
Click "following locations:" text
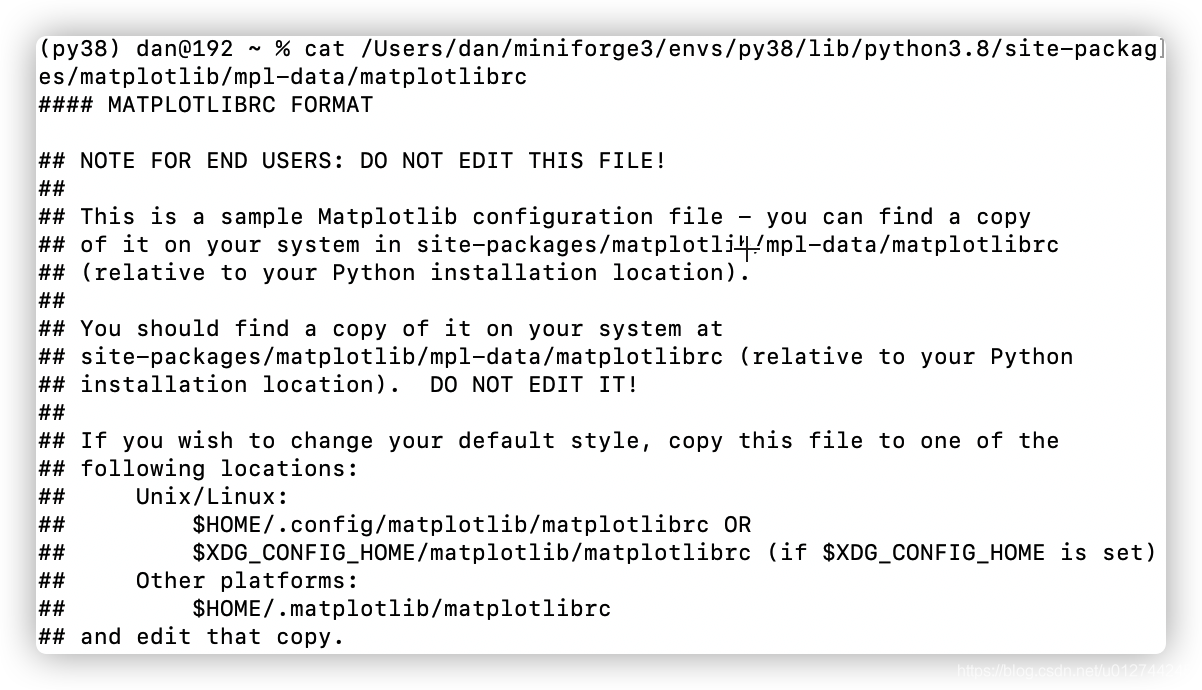coord(219,468)
